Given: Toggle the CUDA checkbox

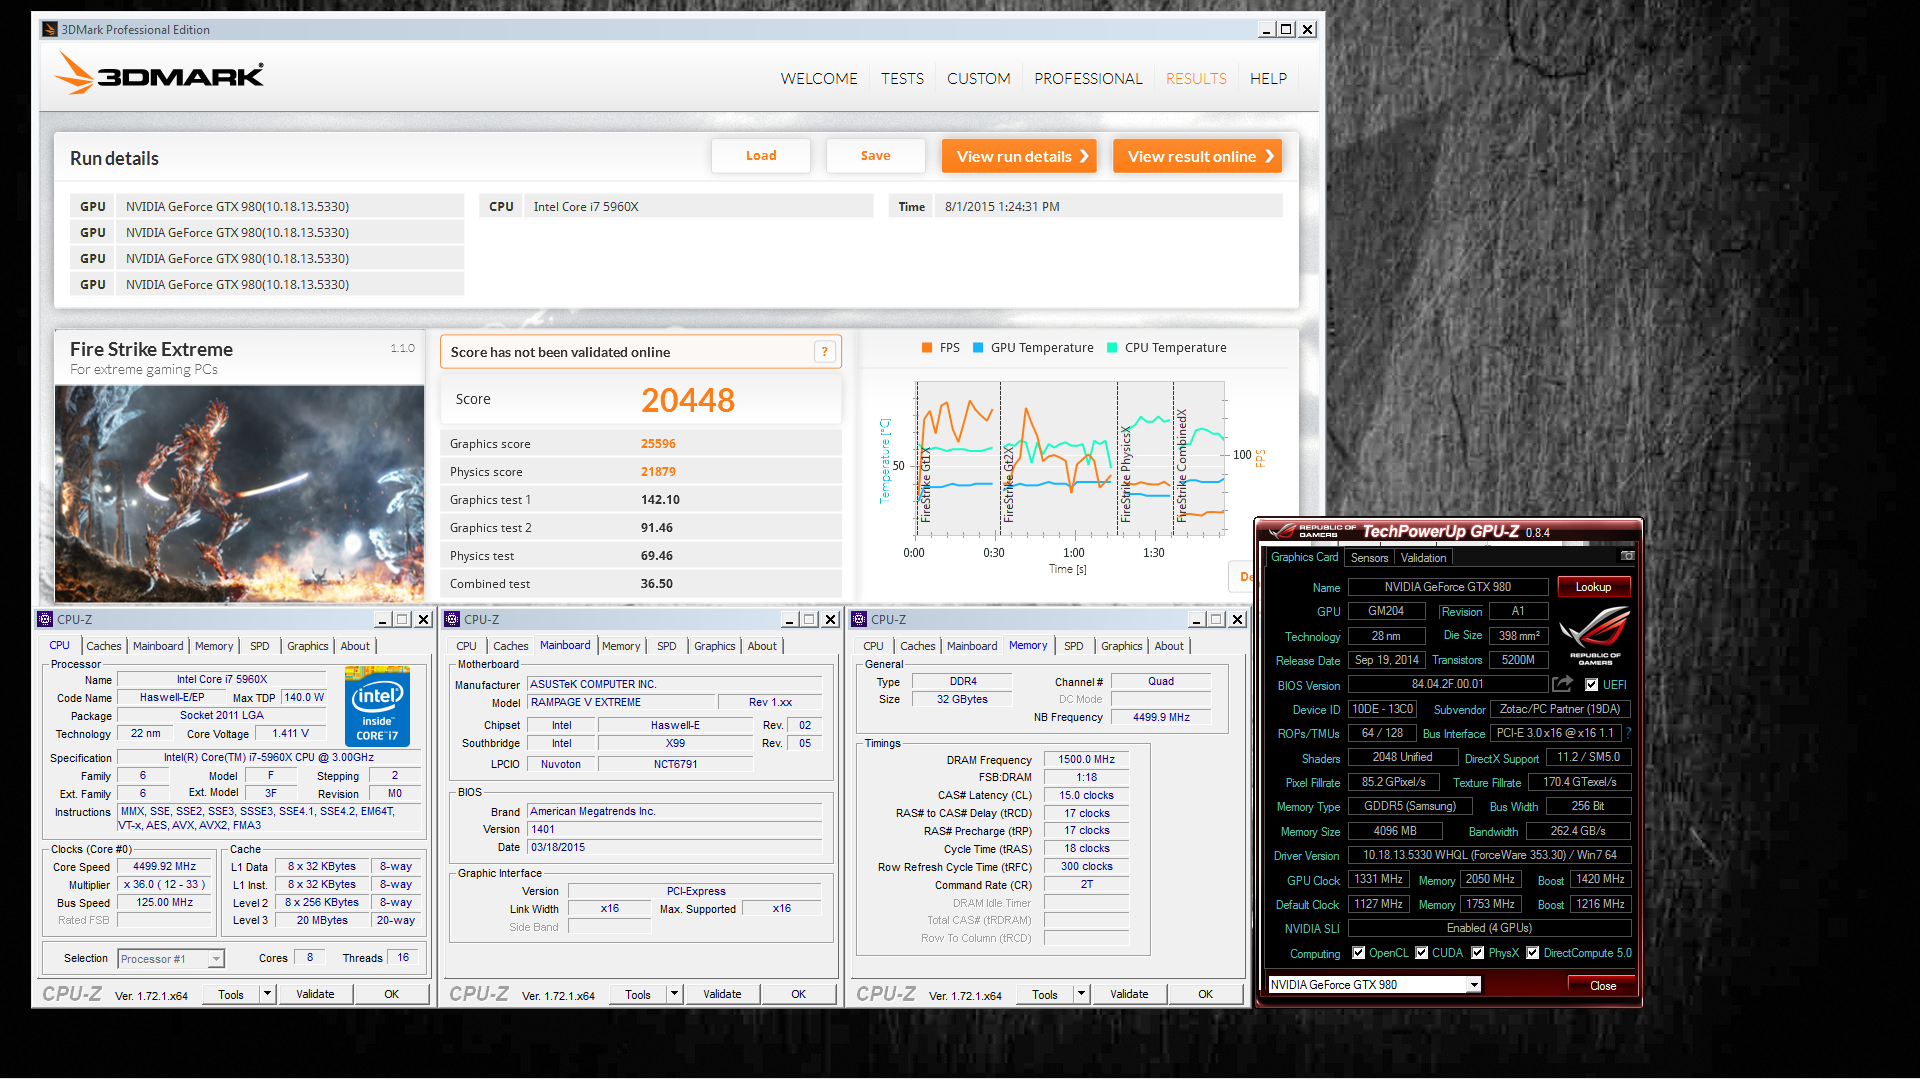Looking at the screenshot, I should point(1421,953).
